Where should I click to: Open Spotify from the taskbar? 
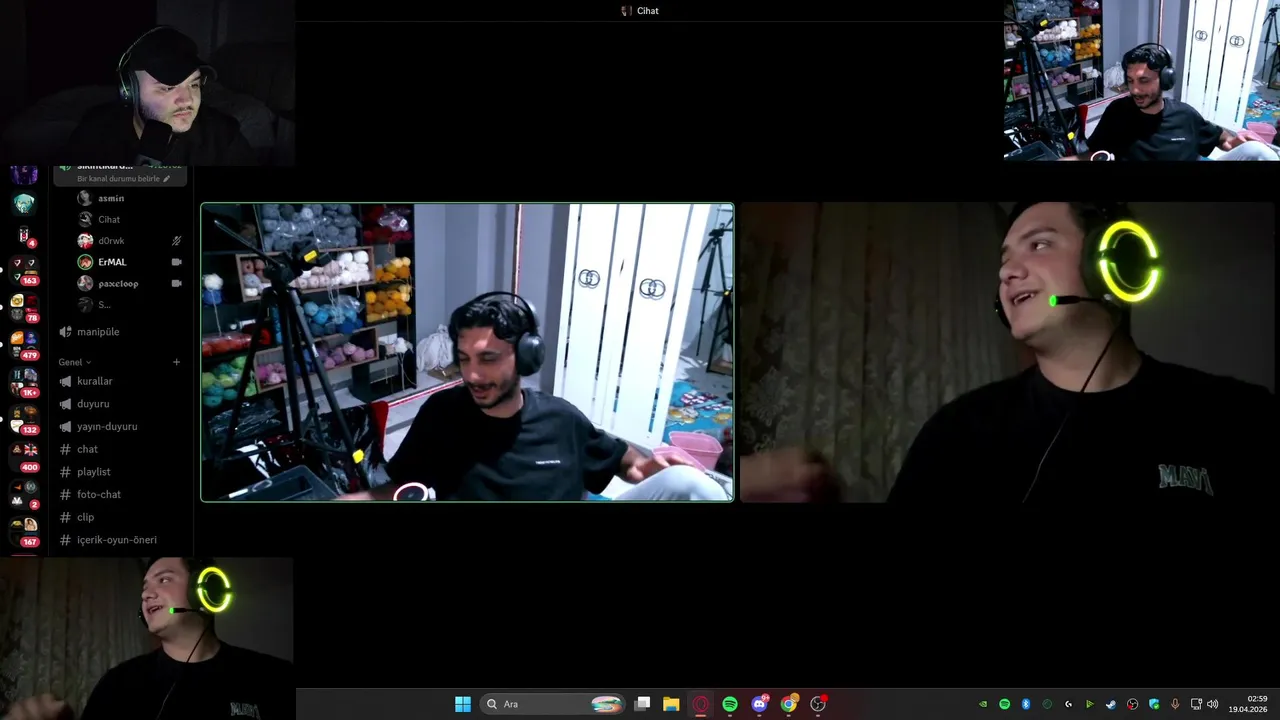tap(730, 704)
